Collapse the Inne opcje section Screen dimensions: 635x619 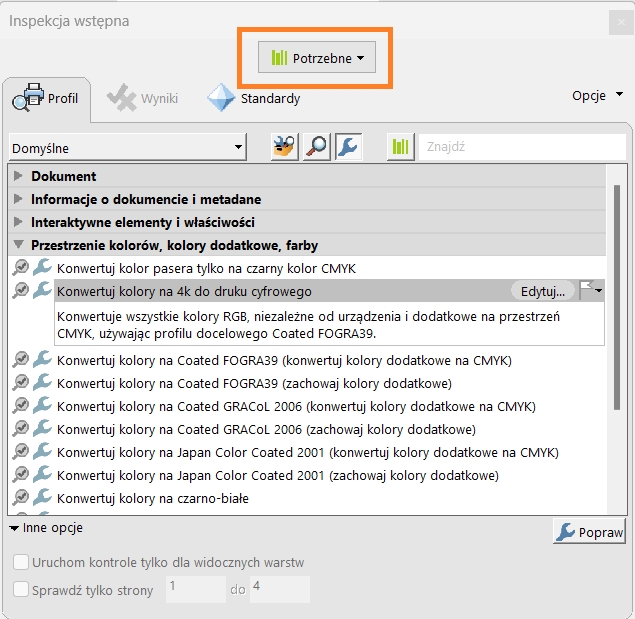pos(46,528)
